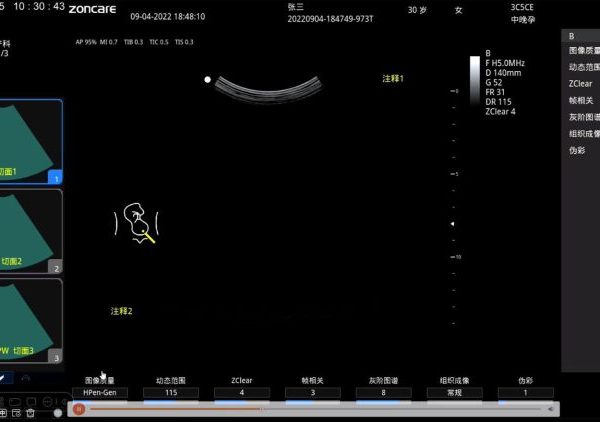Select 伪彩 in the right side panel
The width and height of the screenshot is (600, 422).
(577, 150)
